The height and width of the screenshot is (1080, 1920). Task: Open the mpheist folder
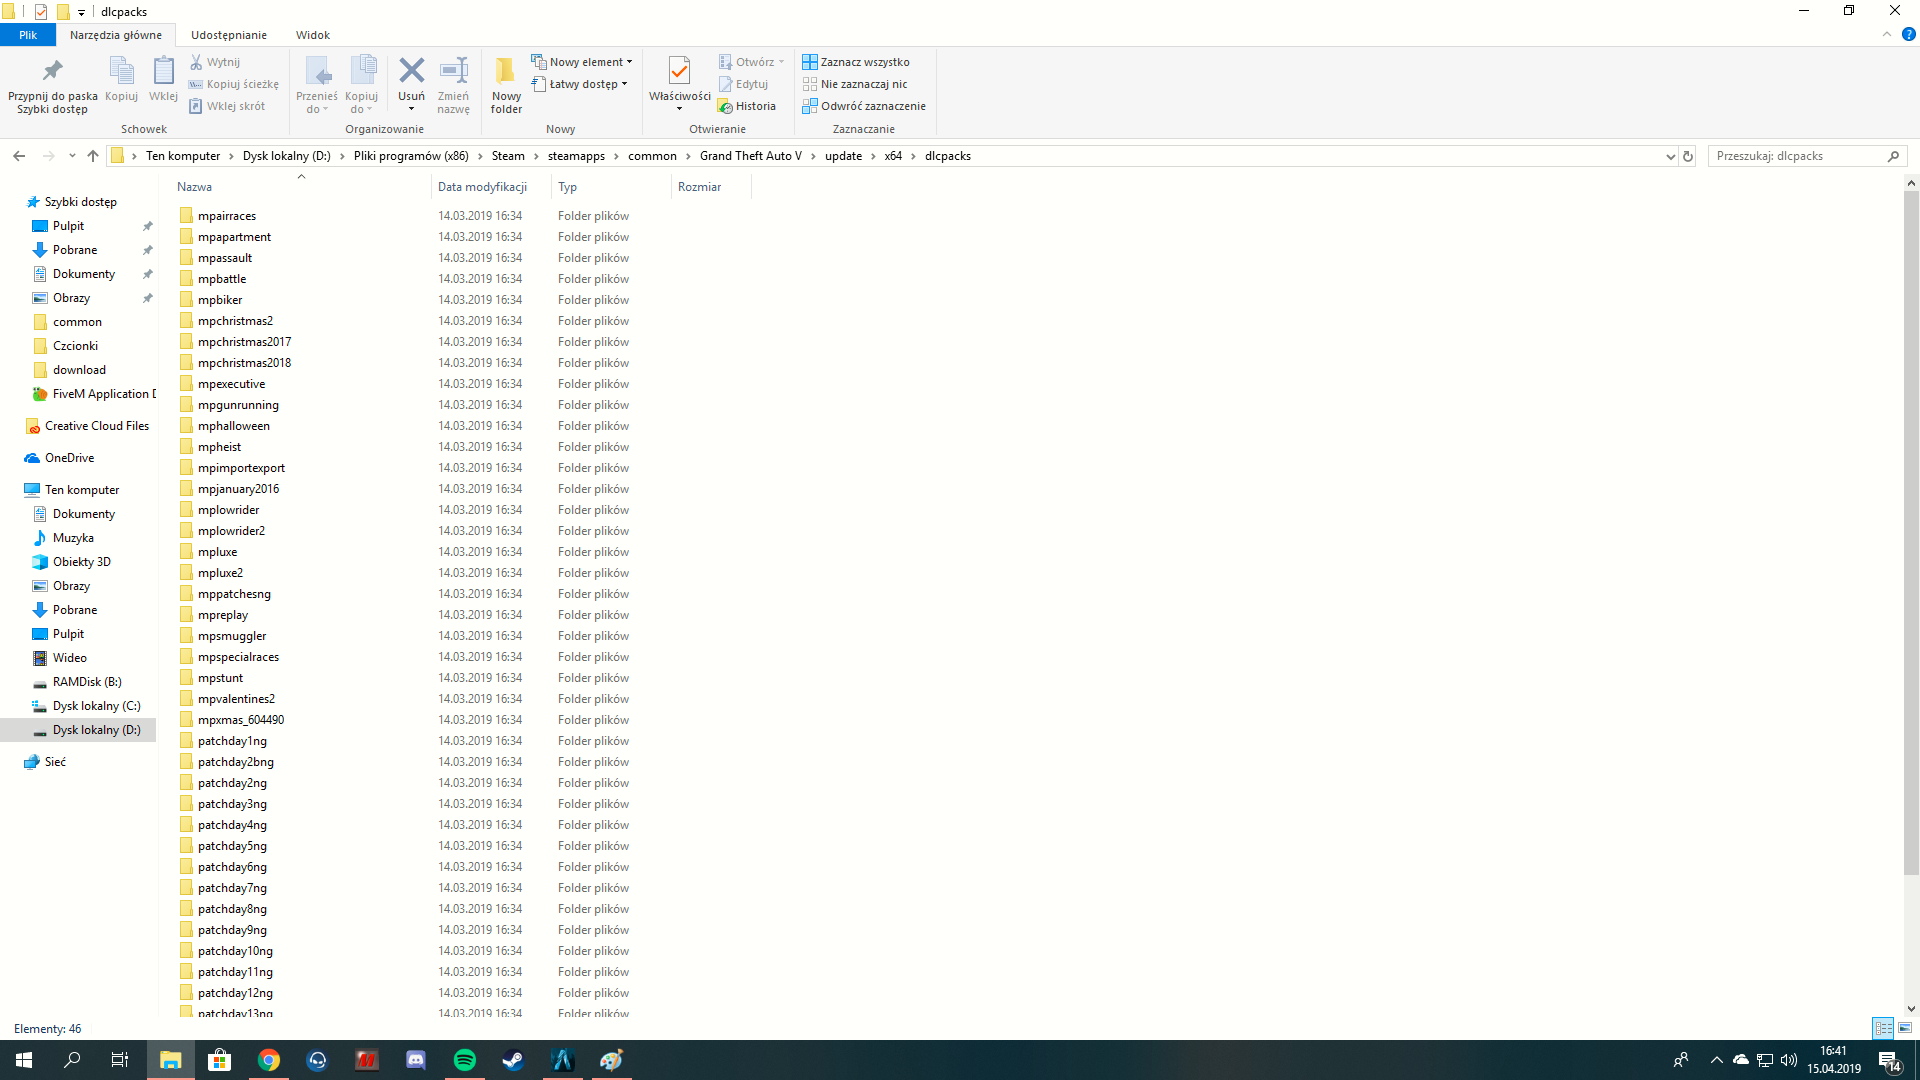(x=219, y=446)
